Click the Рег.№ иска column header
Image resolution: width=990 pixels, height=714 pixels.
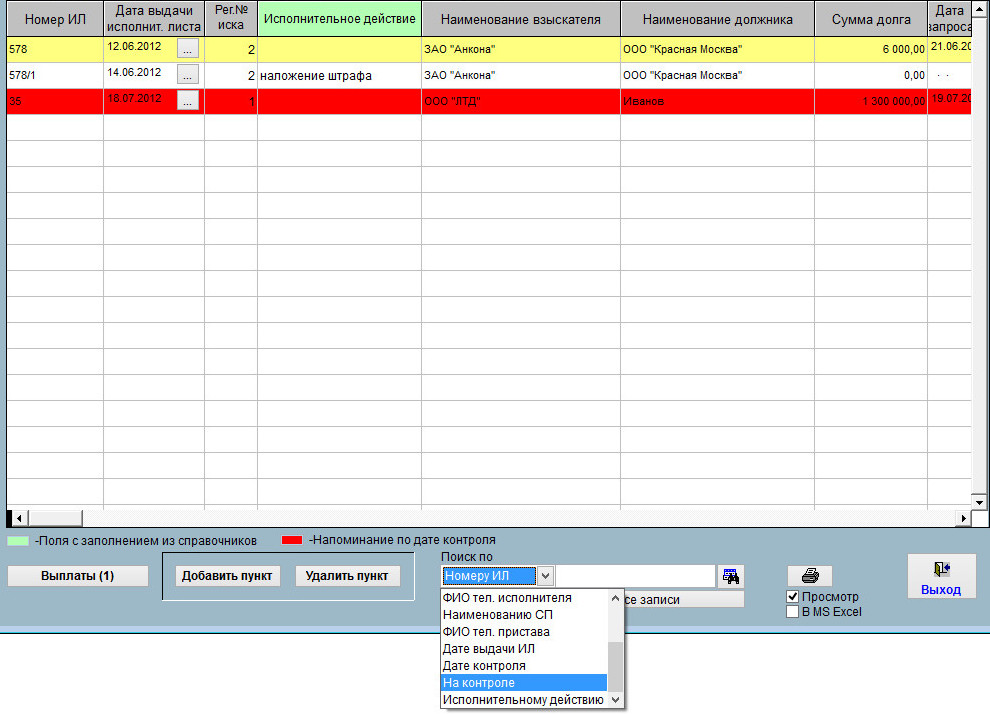point(231,19)
